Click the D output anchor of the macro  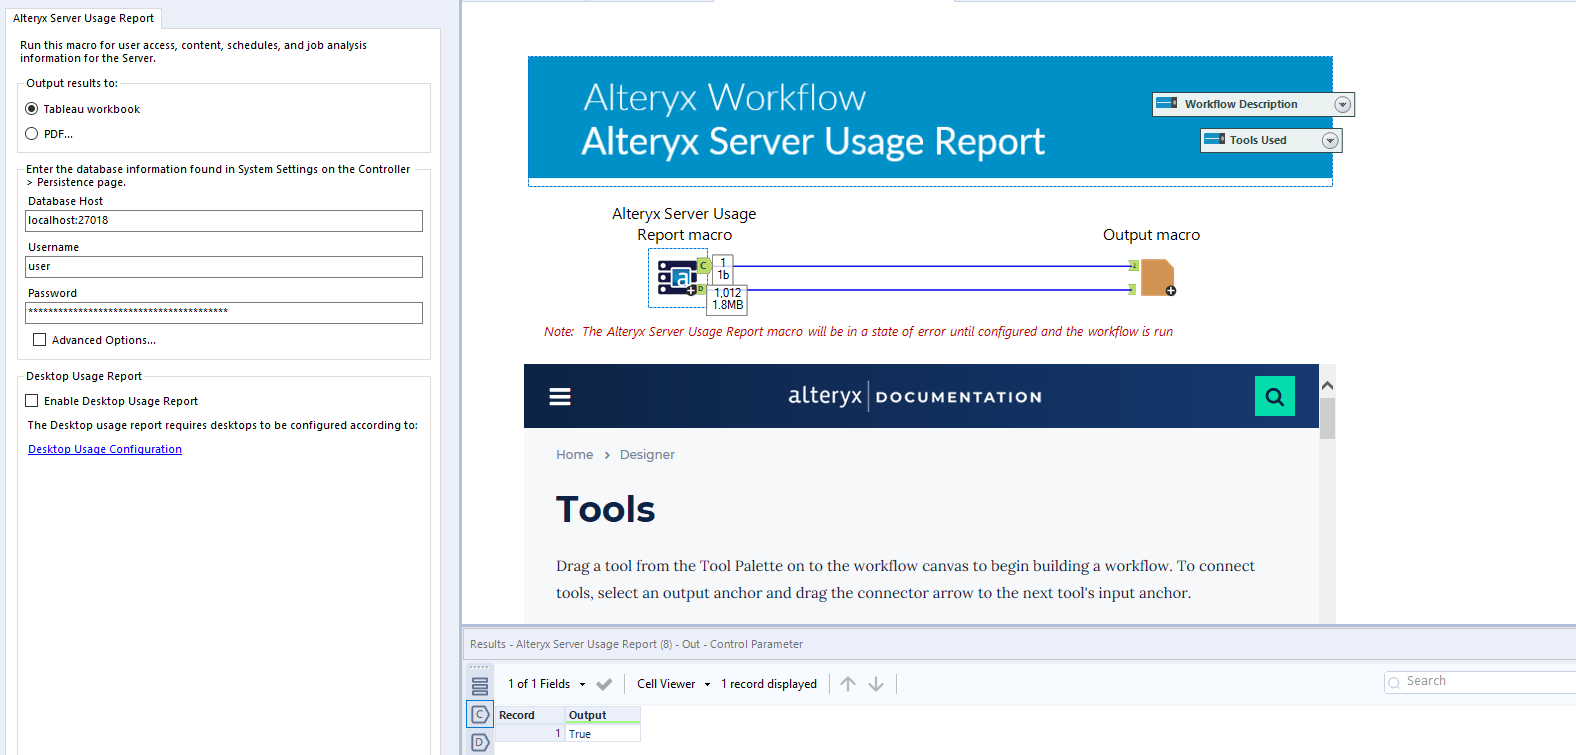pos(701,289)
